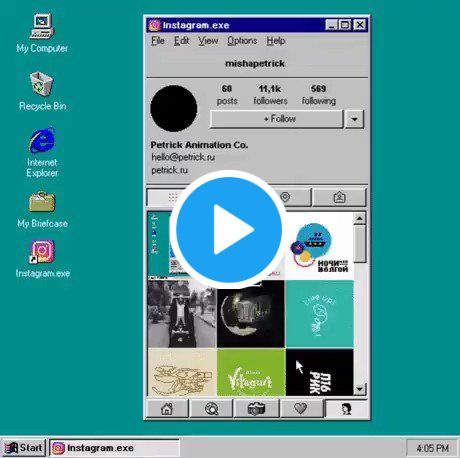
Task: Click the 569 following count
Action: (319, 94)
